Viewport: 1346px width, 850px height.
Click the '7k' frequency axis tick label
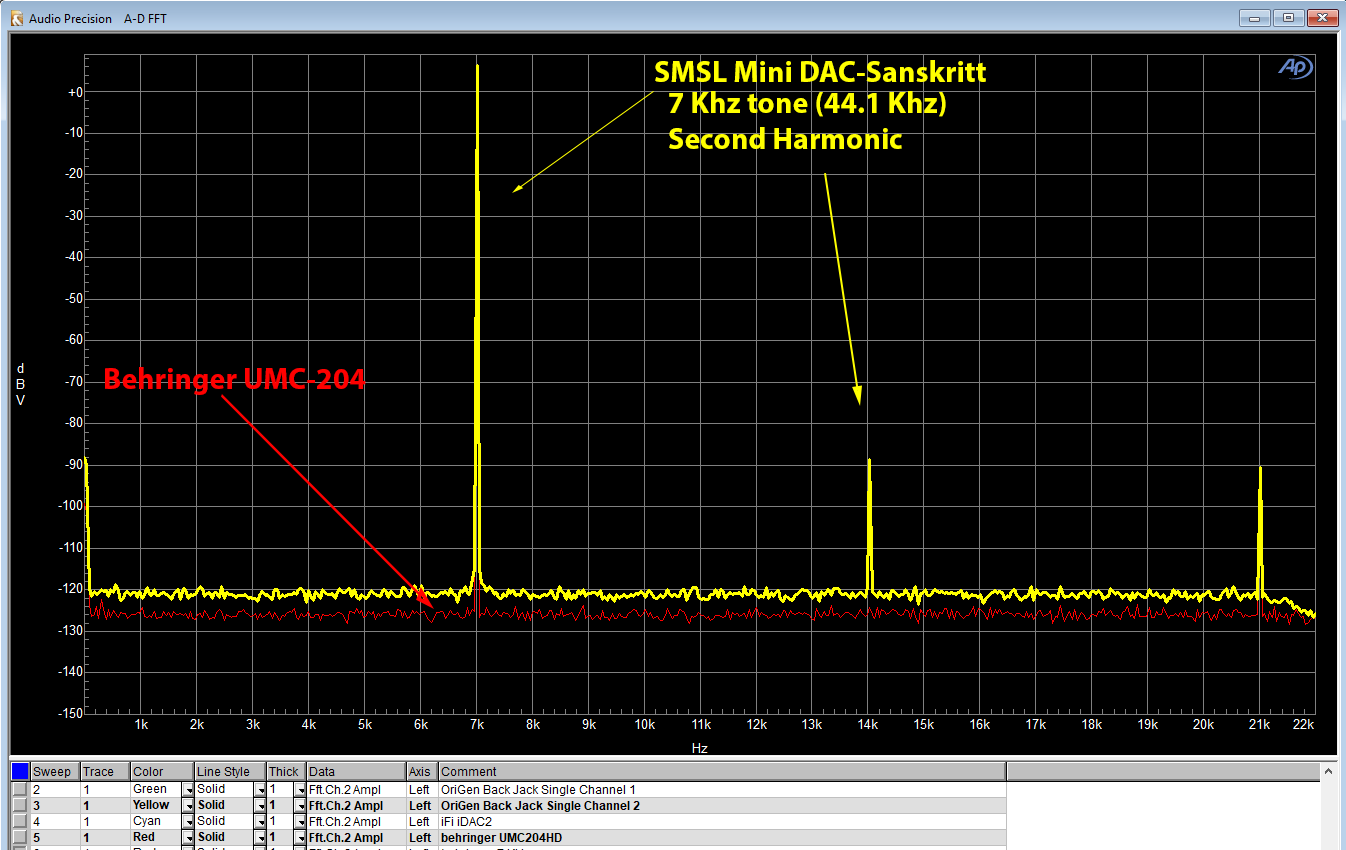(x=478, y=724)
